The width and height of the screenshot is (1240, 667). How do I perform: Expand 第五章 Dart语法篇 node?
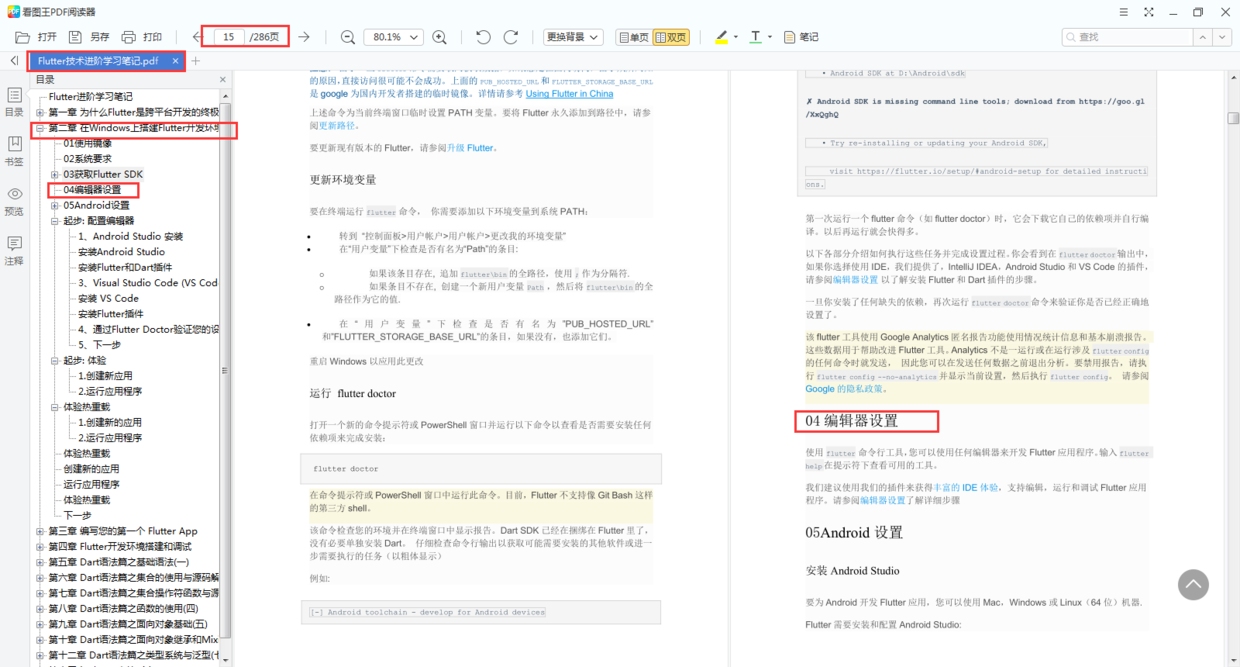40,563
